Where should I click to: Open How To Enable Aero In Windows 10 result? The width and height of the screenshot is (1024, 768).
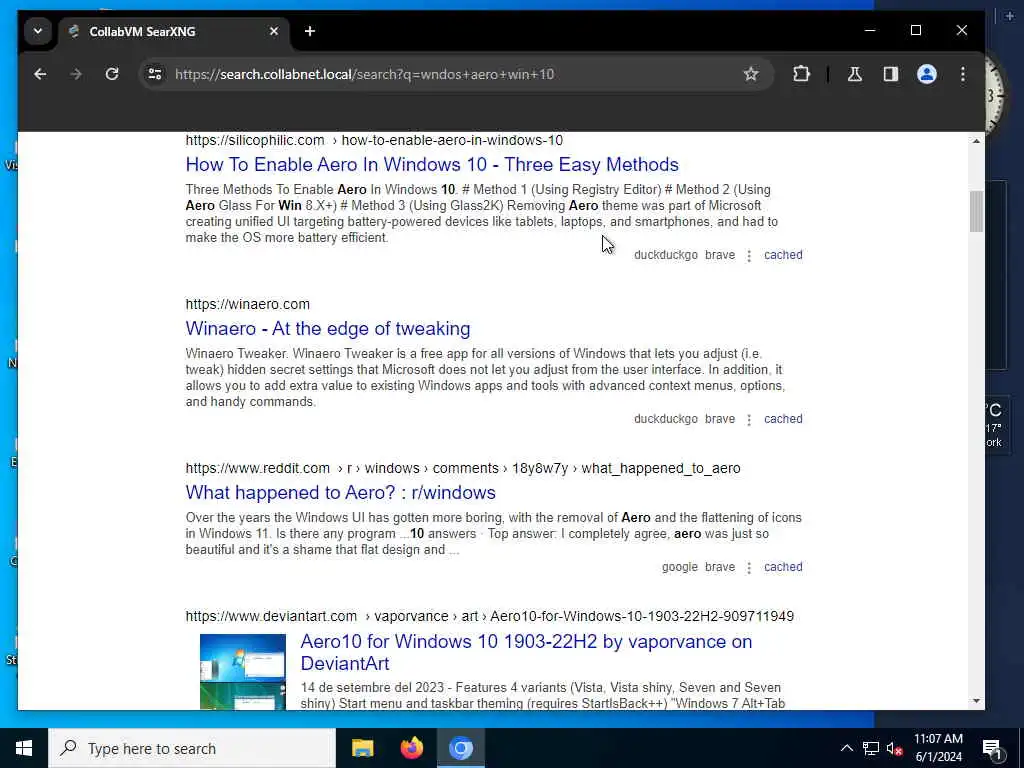[432, 165]
